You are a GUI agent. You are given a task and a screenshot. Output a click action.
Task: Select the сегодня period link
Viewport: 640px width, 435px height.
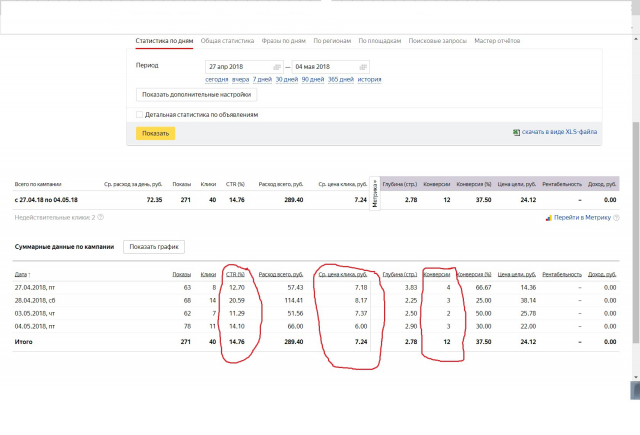(x=216, y=80)
